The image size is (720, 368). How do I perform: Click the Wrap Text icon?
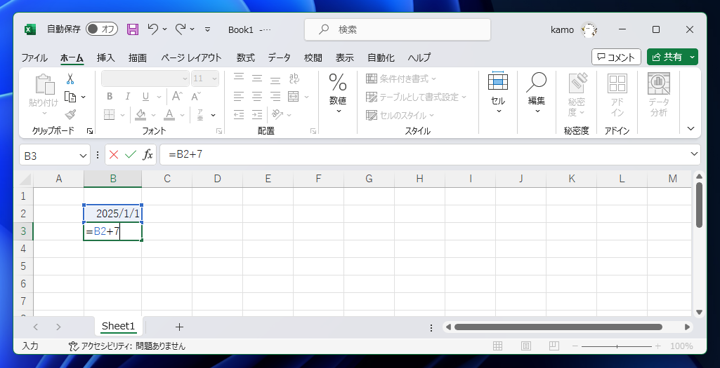point(294,79)
